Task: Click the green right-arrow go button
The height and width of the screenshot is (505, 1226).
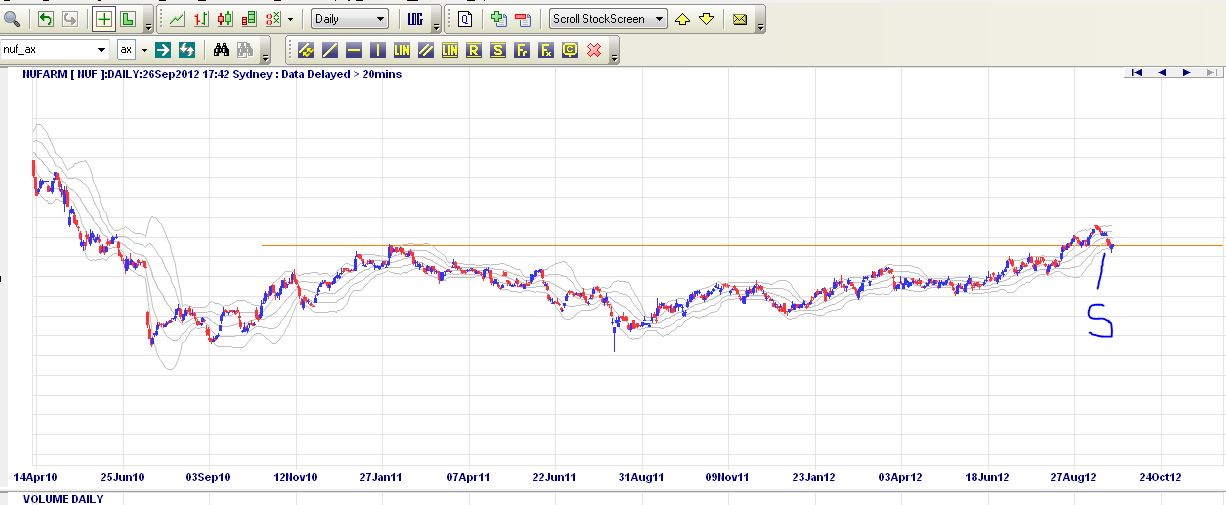Action: (163, 49)
